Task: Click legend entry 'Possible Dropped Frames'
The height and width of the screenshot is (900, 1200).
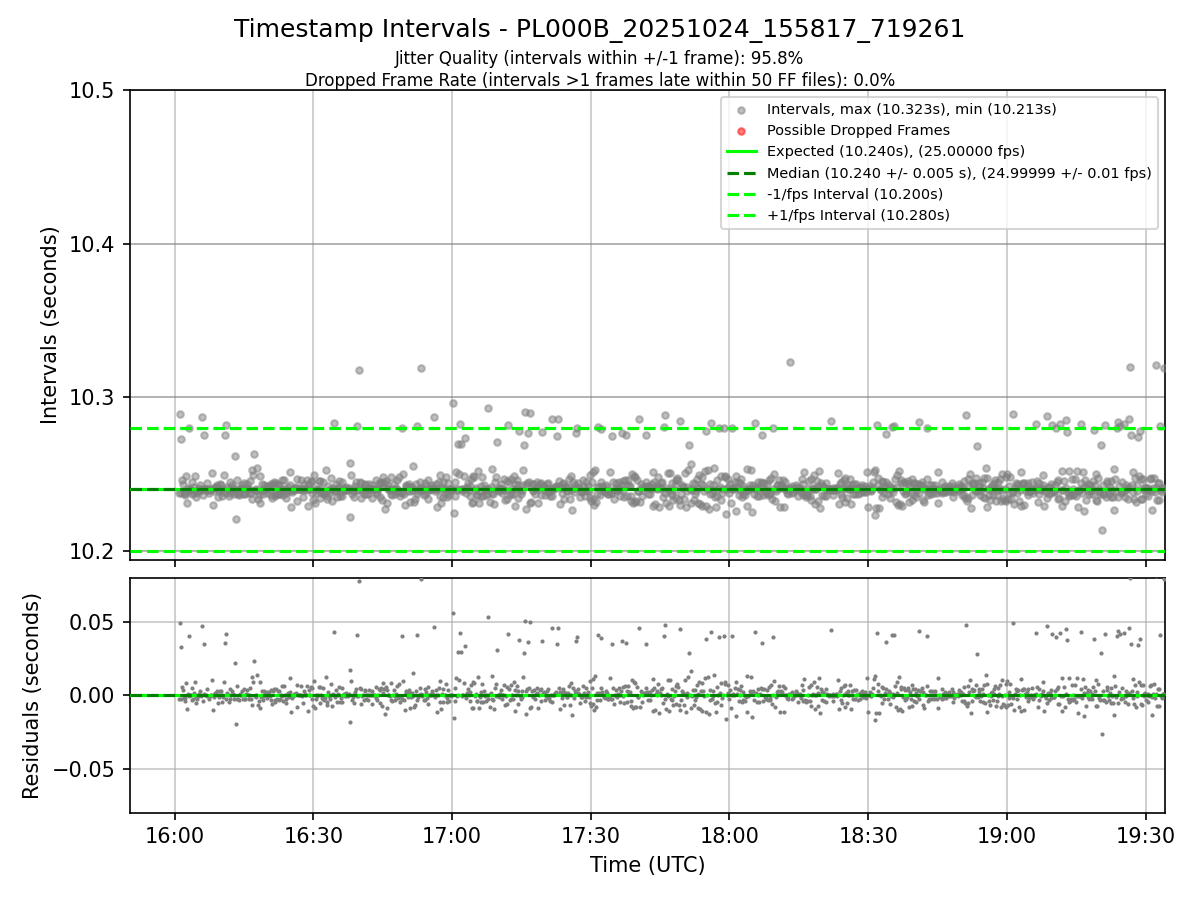Action: 858,130
